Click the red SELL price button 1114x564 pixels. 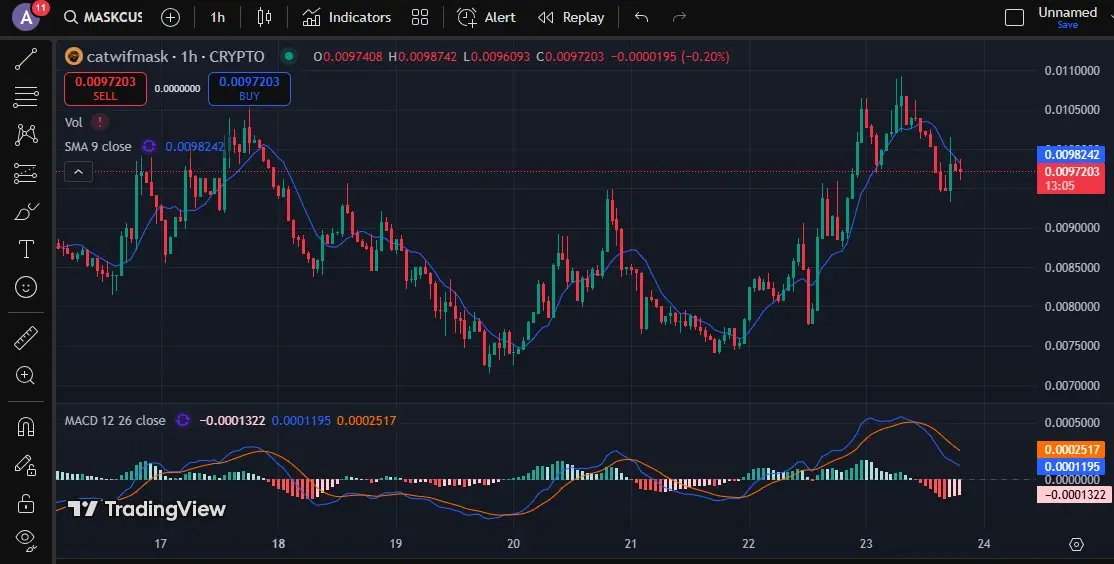point(105,89)
